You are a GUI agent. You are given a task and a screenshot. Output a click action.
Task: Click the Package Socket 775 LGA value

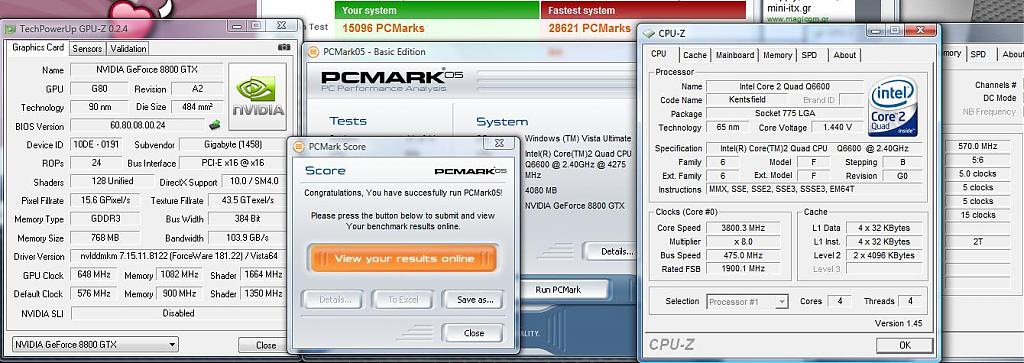pyautogui.click(x=784, y=114)
